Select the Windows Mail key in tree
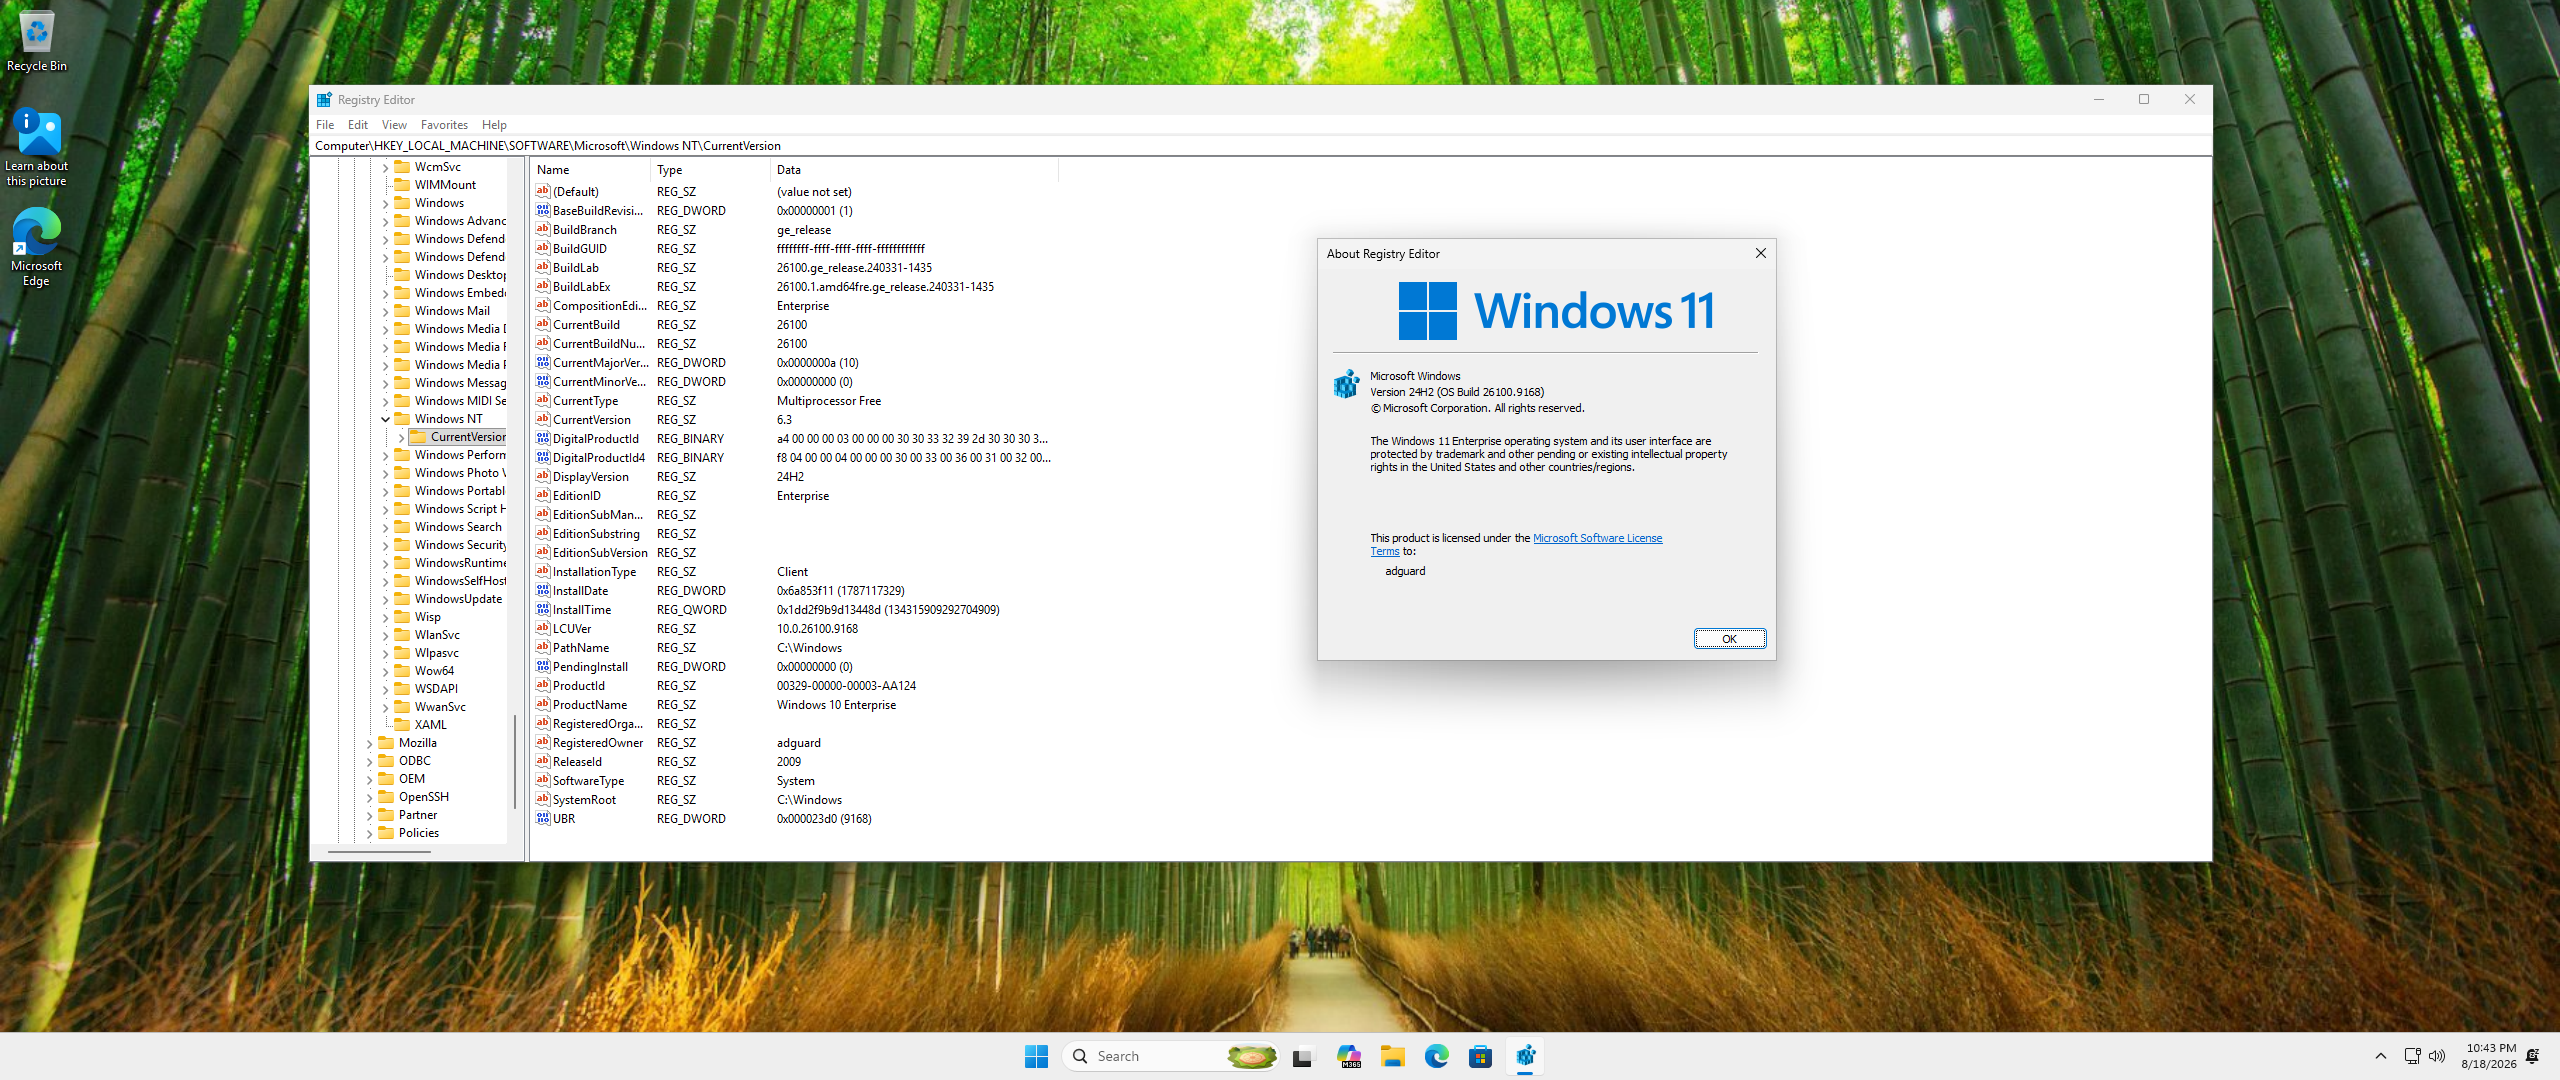 [x=452, y=311]
